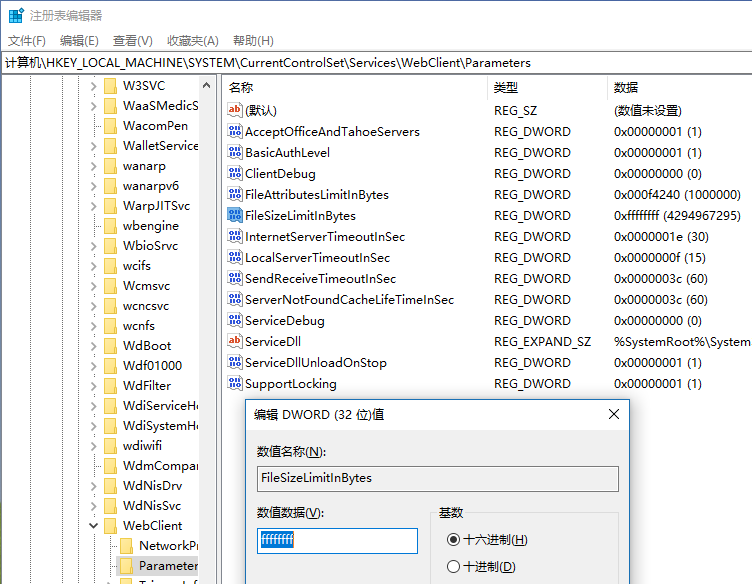This screenshot has width=752, height=584.
Task: Expand the WarpJITSvc tree node
Action: 94,206
